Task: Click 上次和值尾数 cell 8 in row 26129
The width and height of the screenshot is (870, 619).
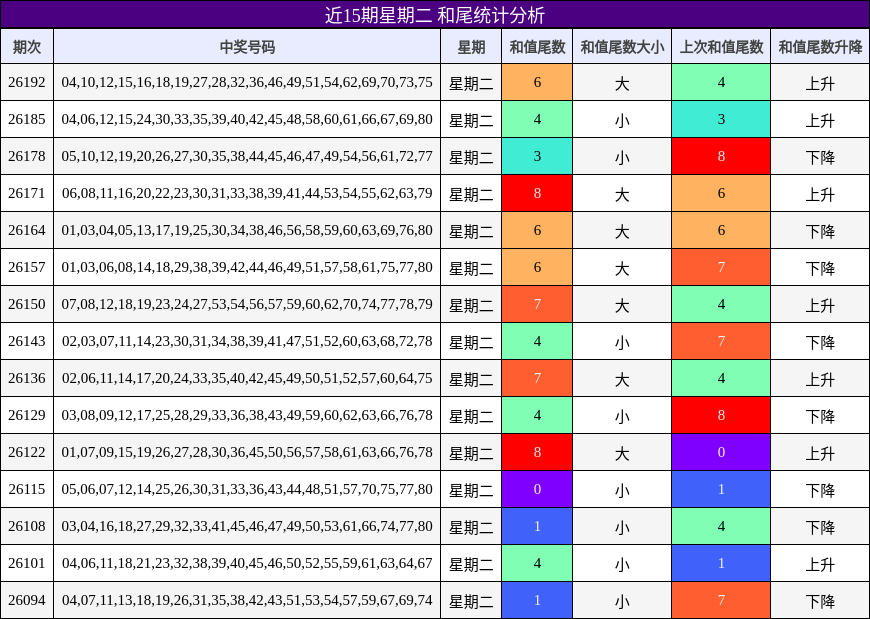Action: pos(721,415)
